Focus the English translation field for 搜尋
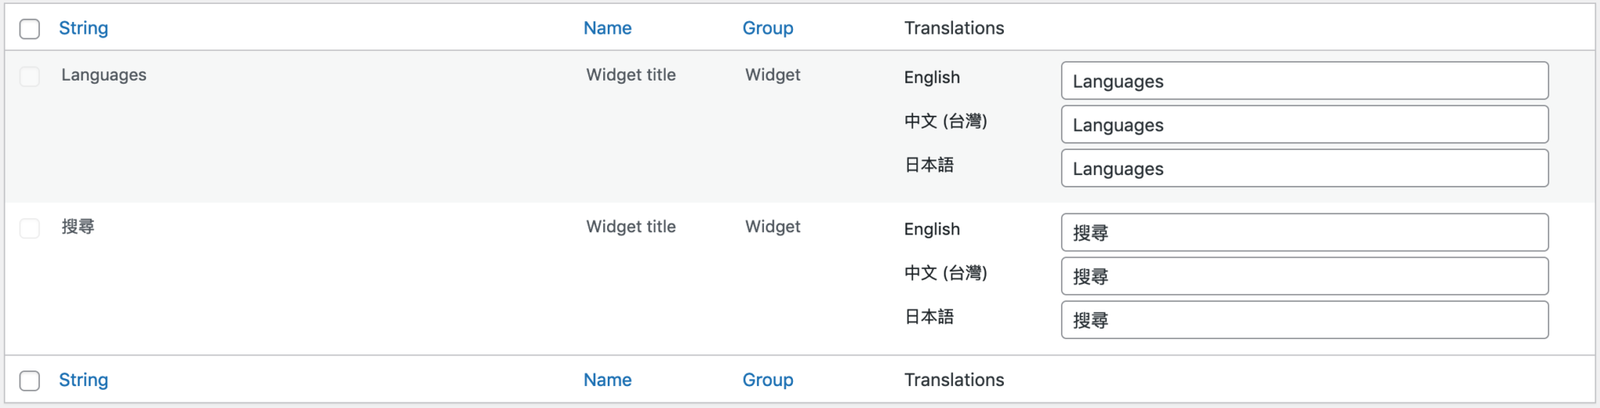1600x408 pixels. click(x=1304, y=233)
